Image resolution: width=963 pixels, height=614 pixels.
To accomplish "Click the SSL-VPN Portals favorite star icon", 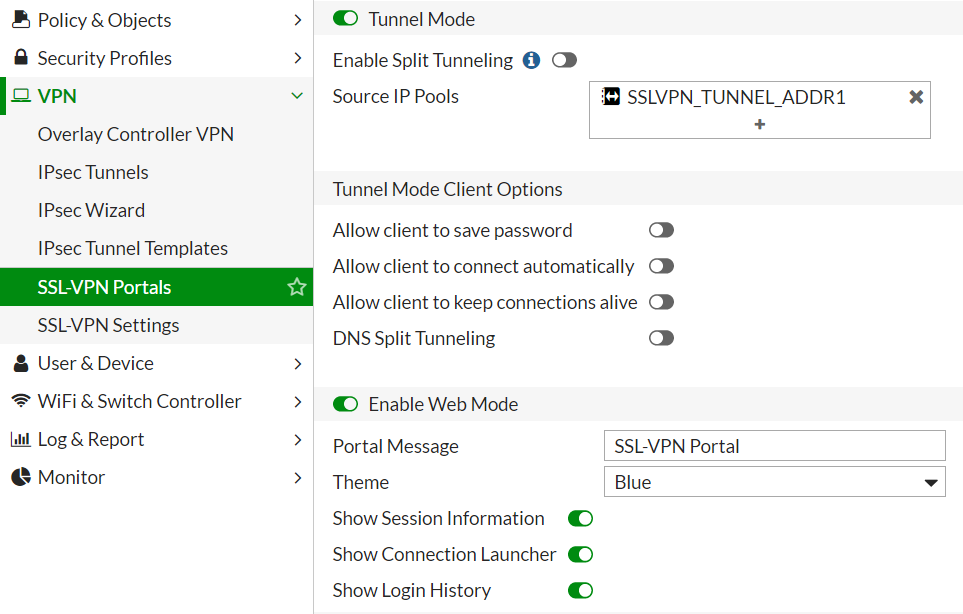I will click(x=297, y=287).
